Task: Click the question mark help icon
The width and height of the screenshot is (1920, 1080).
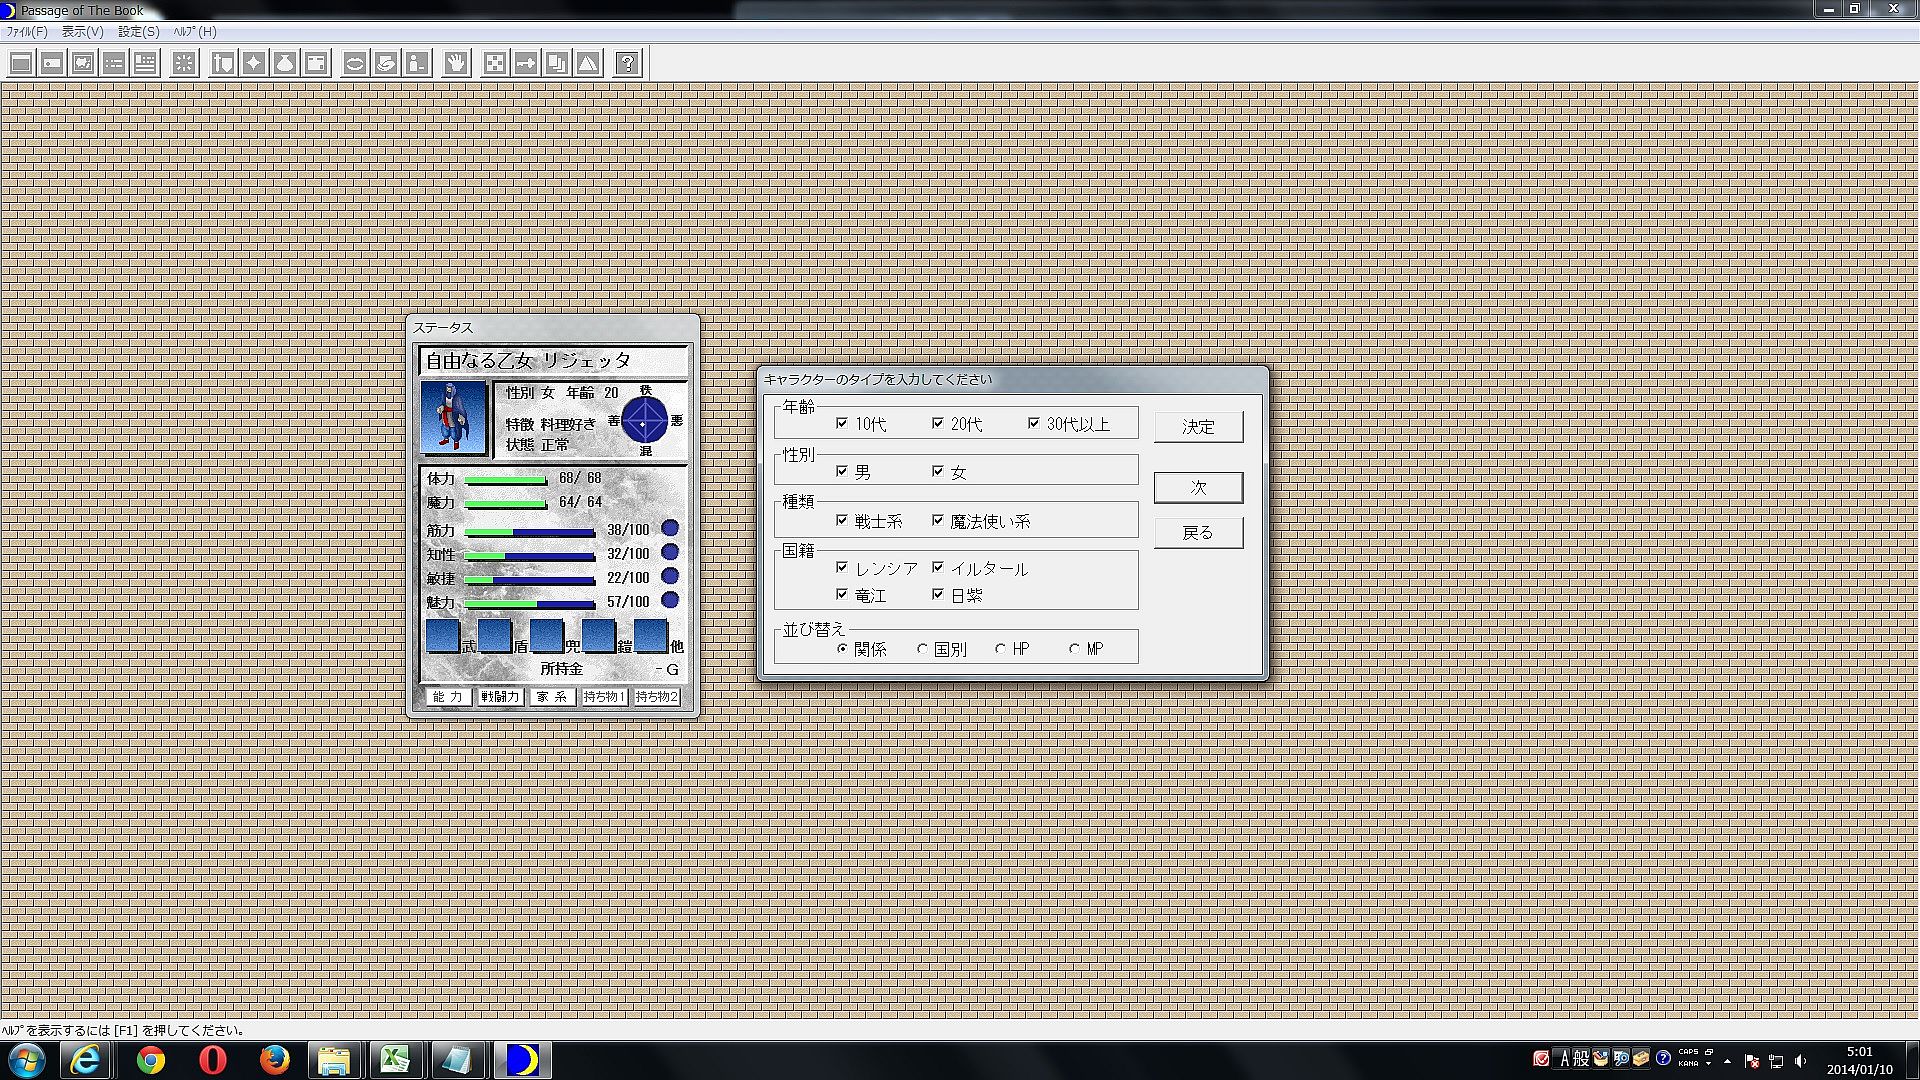Action: coord(627,64)
